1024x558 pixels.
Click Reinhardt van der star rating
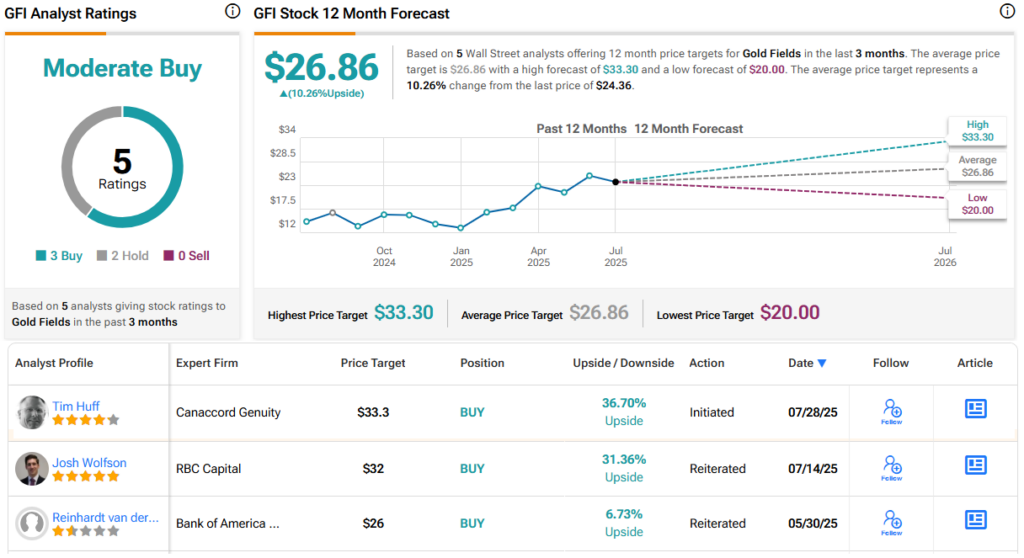[x=86, y=531]
